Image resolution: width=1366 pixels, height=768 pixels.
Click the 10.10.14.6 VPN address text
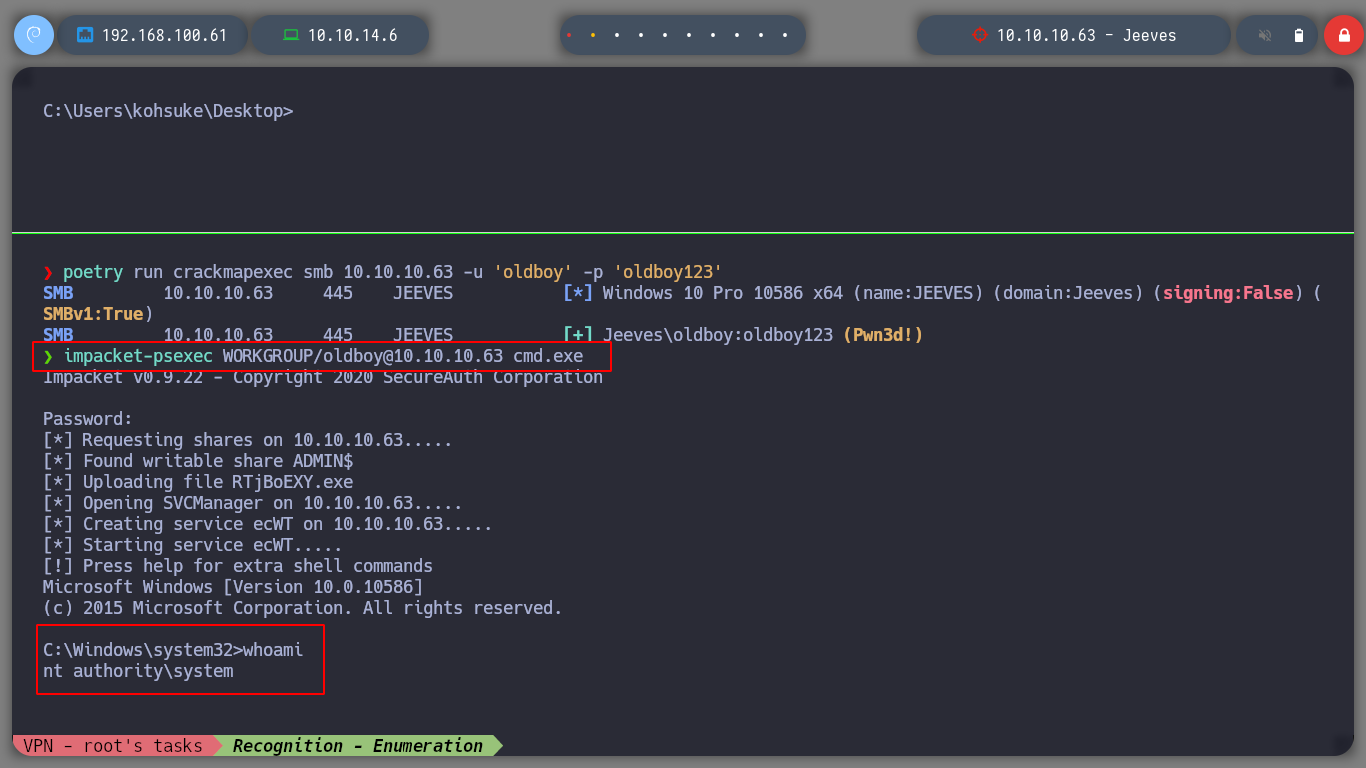click(x=353, y=35)
